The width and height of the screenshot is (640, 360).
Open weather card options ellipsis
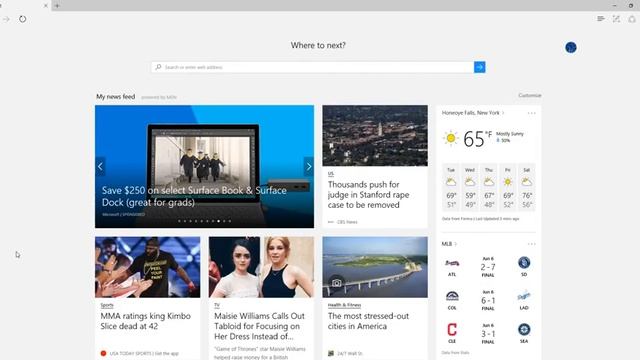click(x=531, y=113)
